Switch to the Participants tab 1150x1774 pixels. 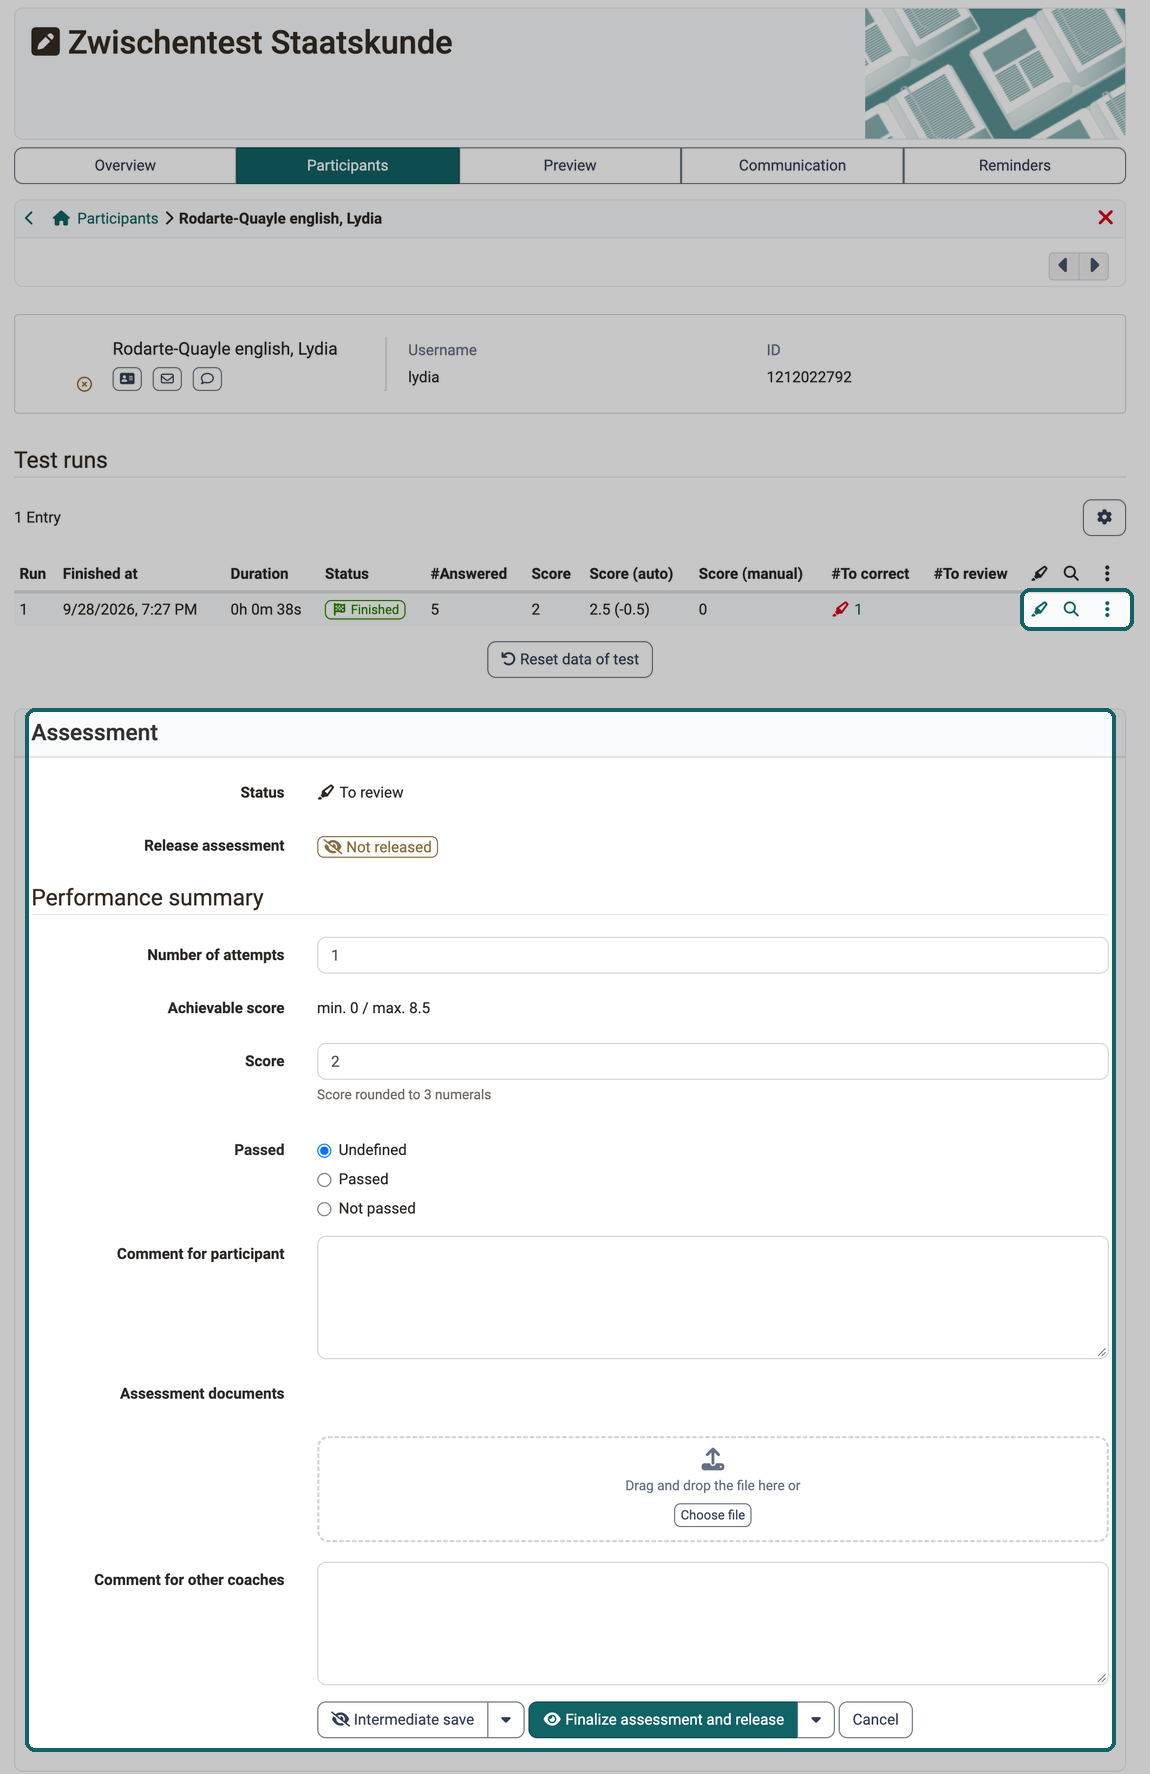click(347, 166)
